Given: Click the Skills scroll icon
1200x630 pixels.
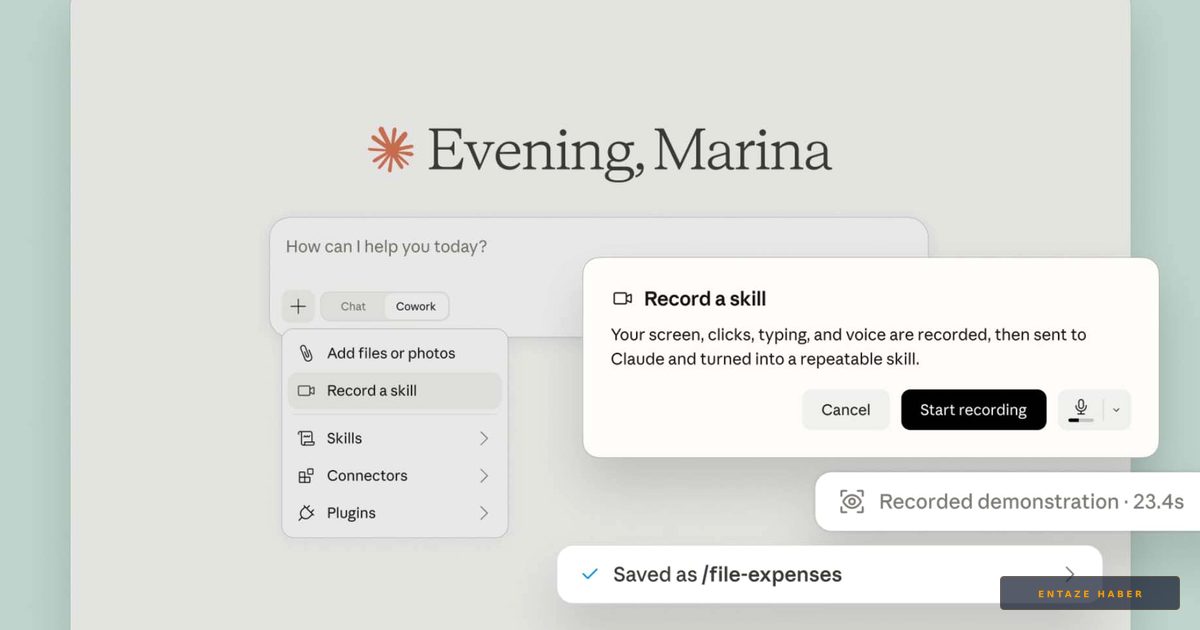Looking at the screenshot, I should point(306,438).
